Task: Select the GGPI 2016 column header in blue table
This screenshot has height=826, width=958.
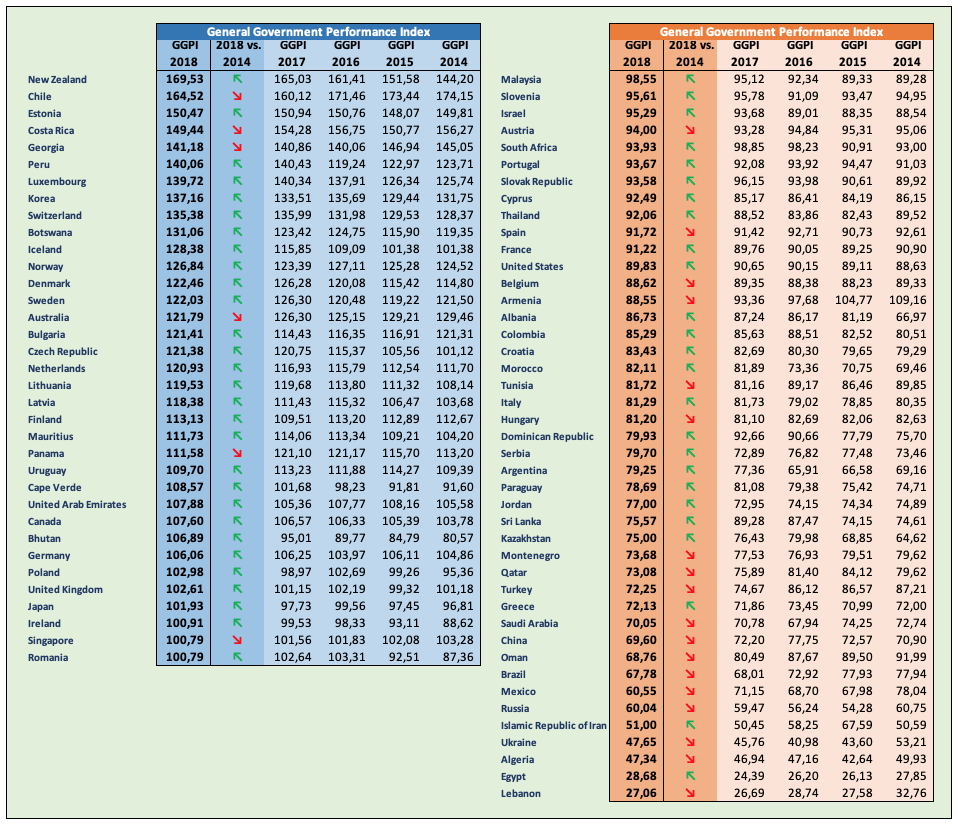Action: [x=346, y=54]
